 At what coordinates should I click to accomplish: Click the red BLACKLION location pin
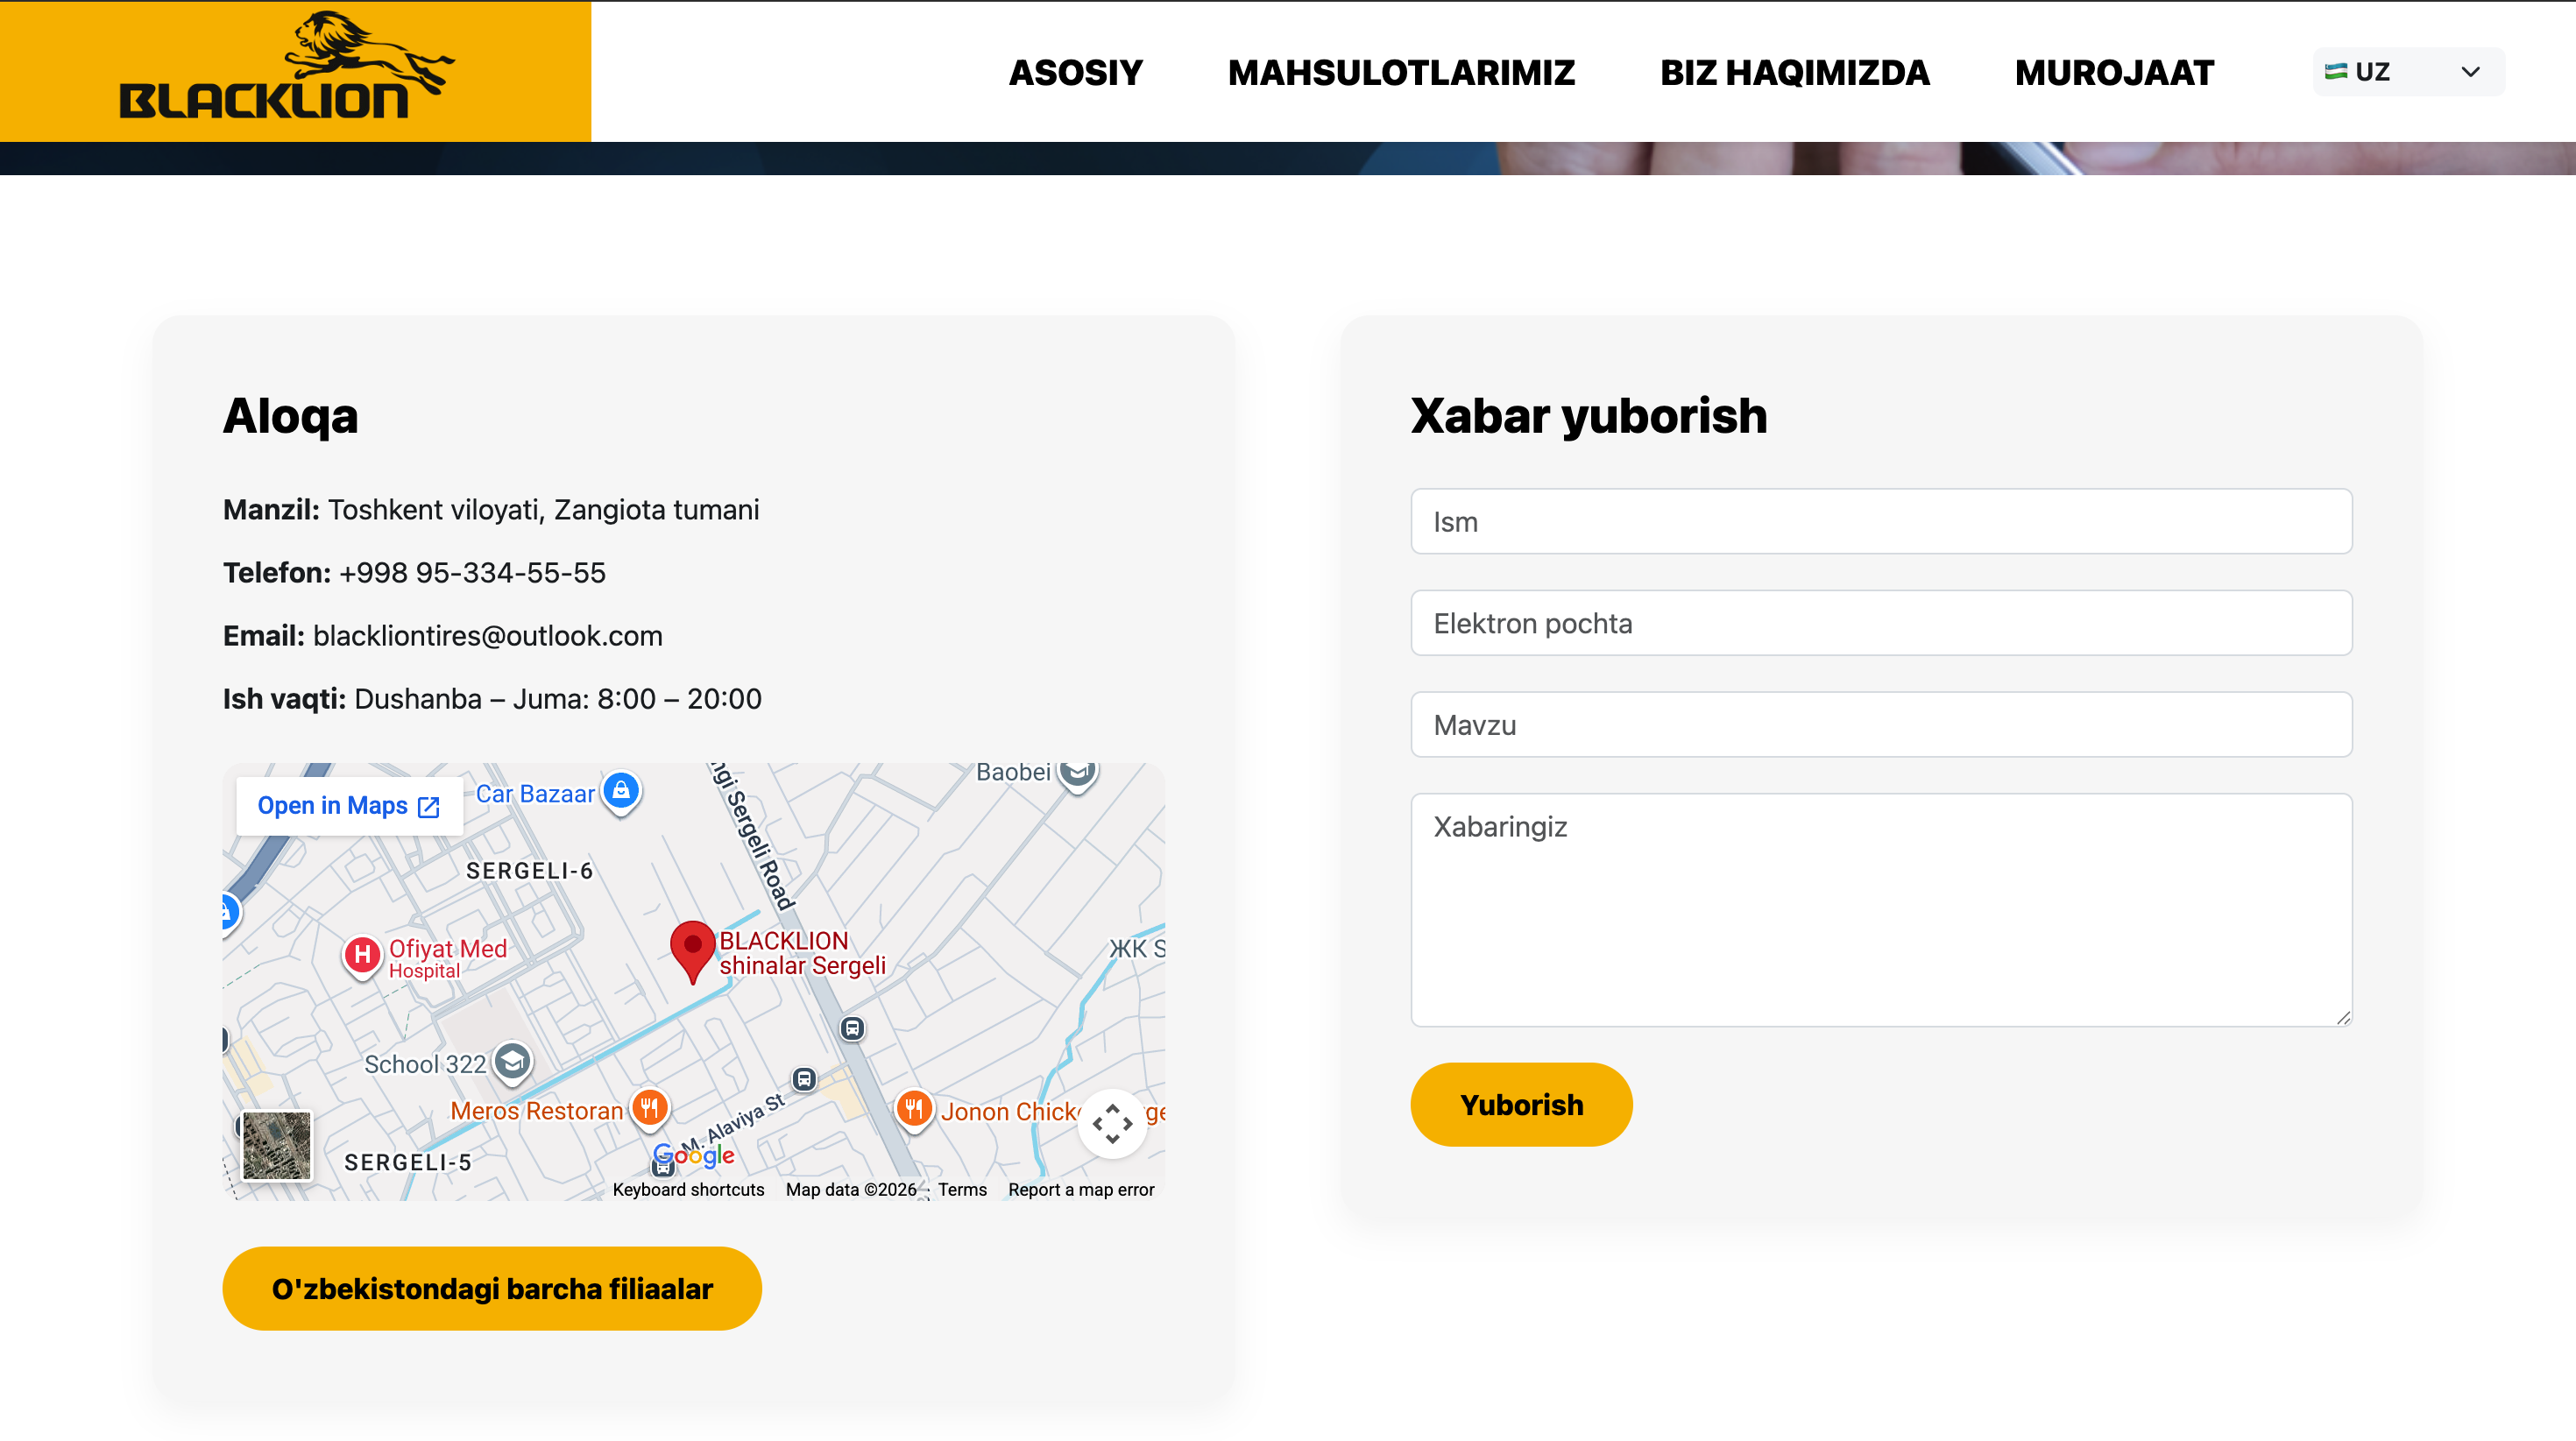pos(692,951)
